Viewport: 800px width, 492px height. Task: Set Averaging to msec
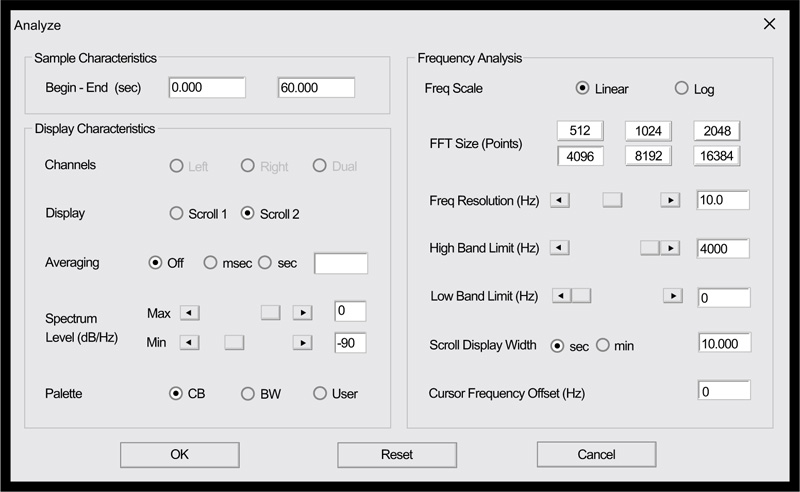pyautogui.click(x=210, y=263)
